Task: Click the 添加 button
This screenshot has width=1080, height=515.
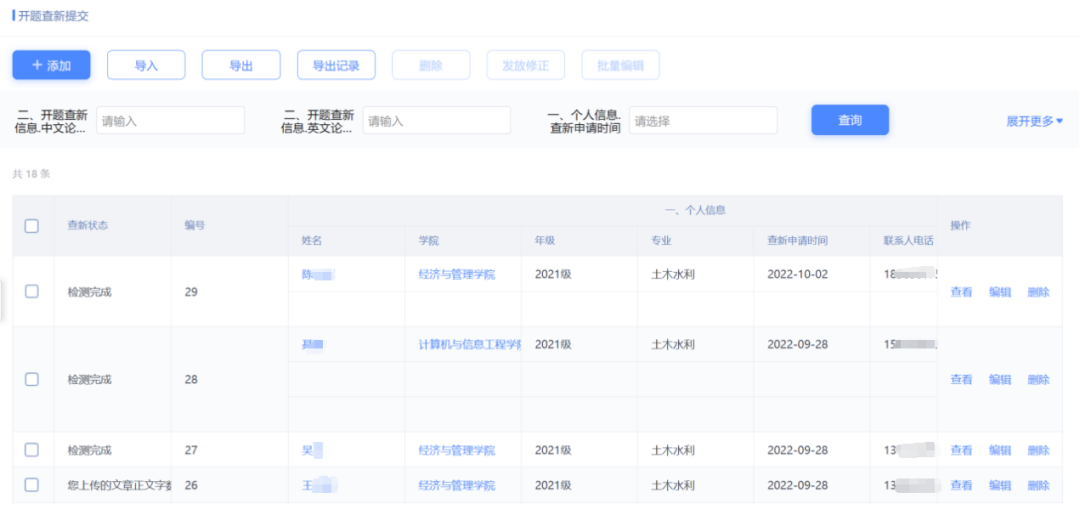Action: coord(51,65)
